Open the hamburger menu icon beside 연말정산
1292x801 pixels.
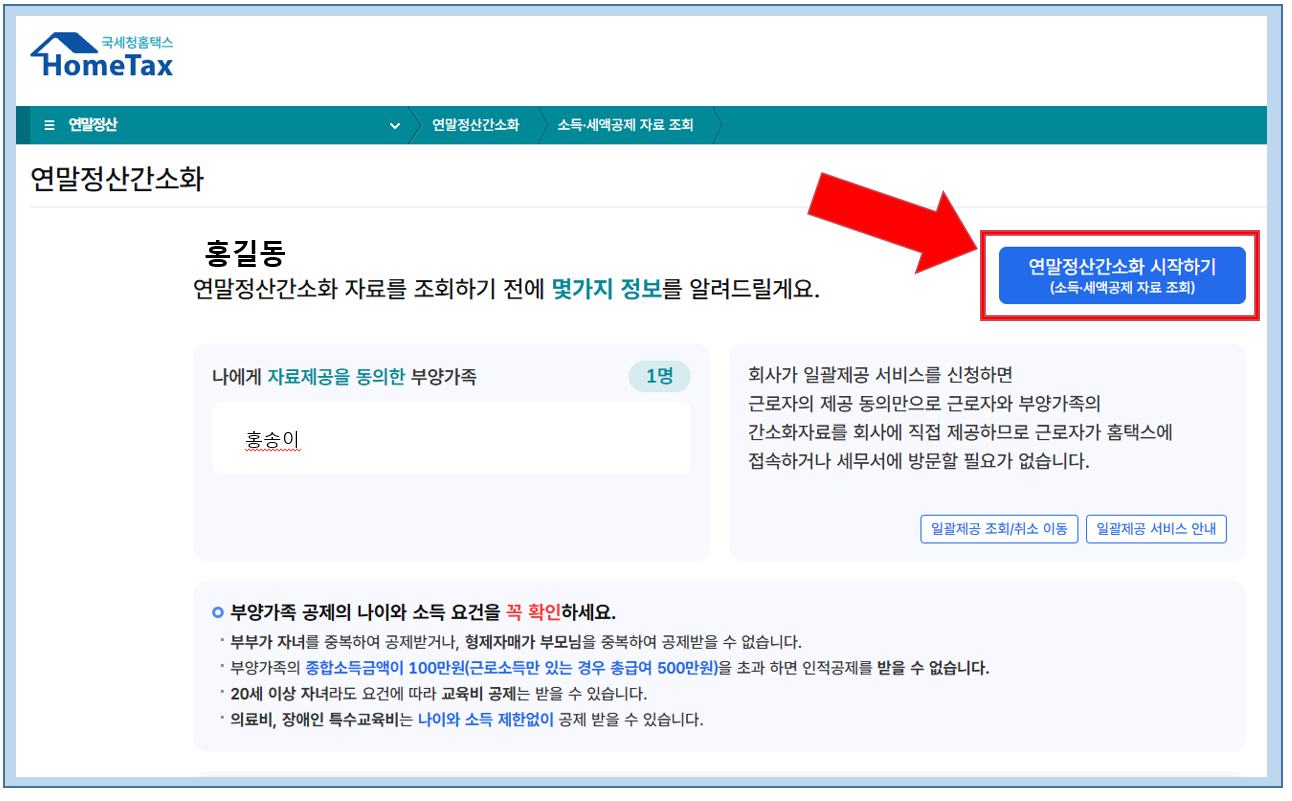(50, 126)
